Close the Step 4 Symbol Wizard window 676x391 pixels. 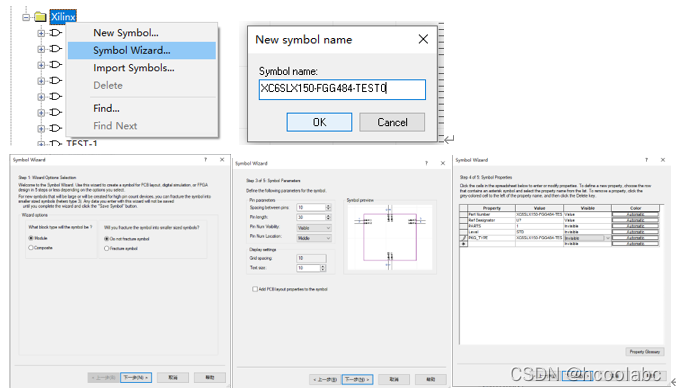(663, 160)
